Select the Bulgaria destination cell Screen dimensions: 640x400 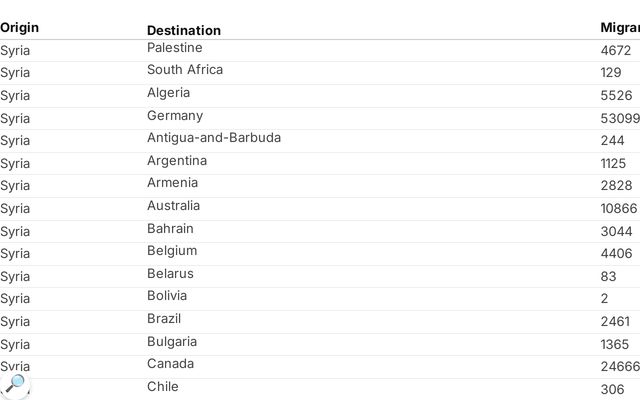172,342
